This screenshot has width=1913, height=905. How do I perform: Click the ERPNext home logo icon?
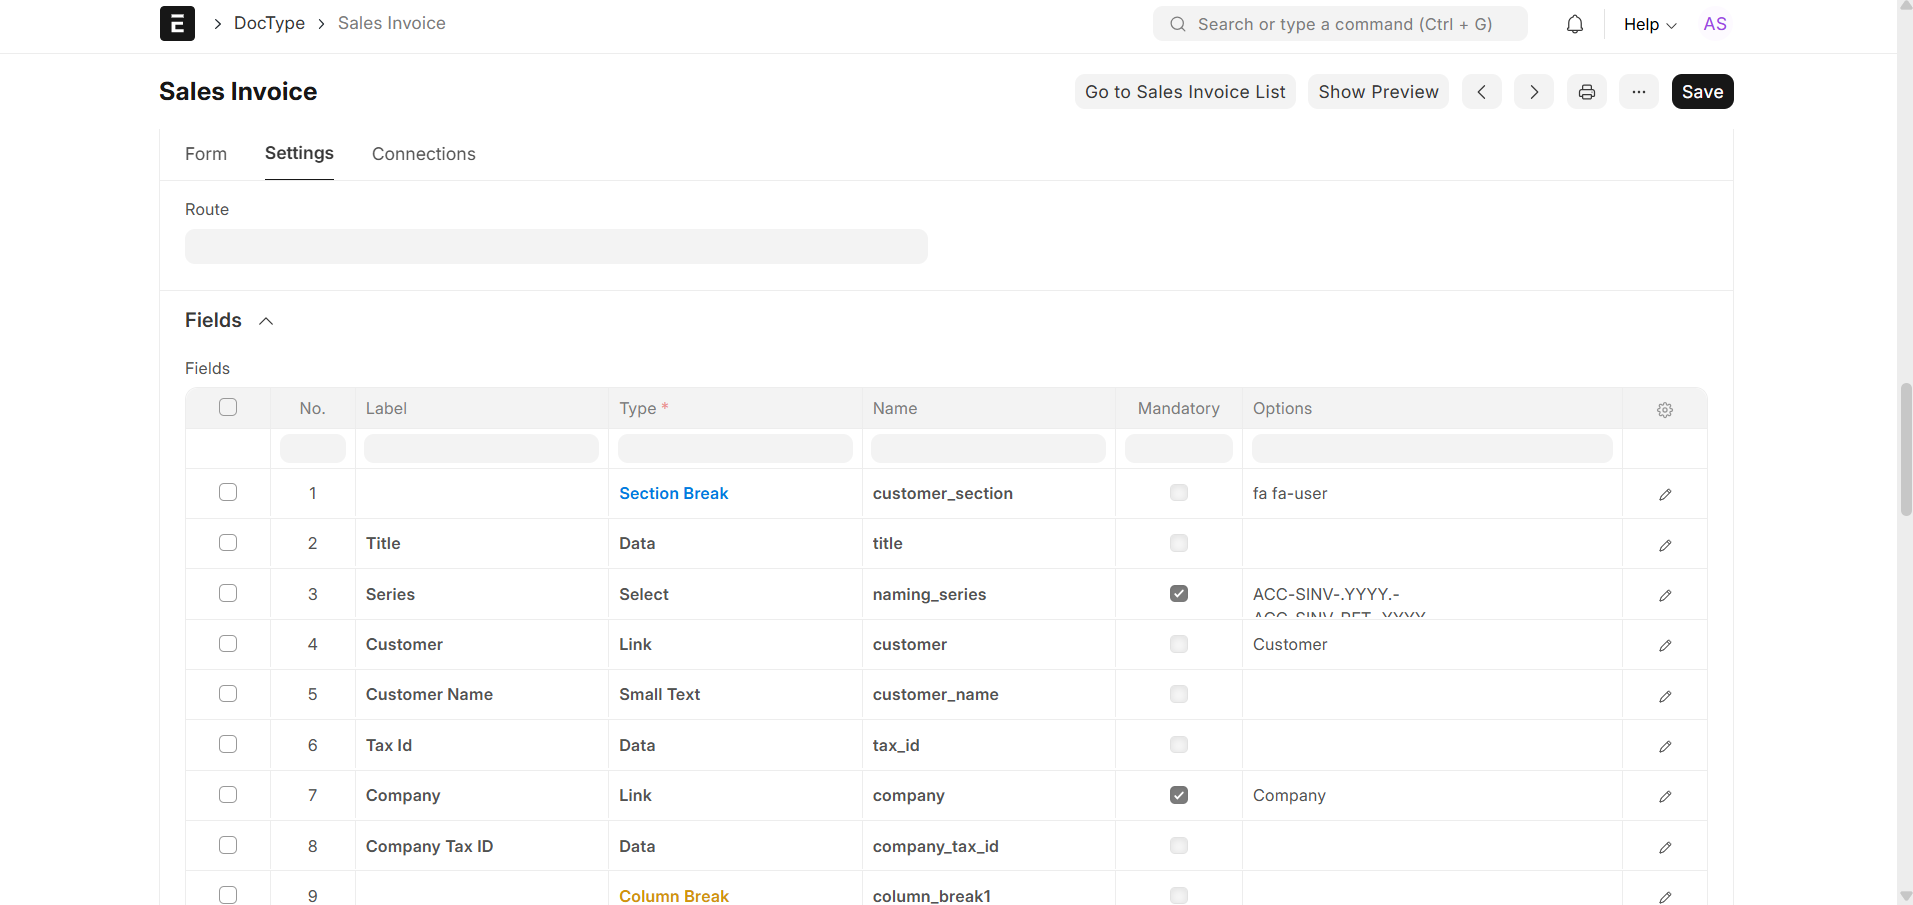pyautogui.click(x=177, y=23)
